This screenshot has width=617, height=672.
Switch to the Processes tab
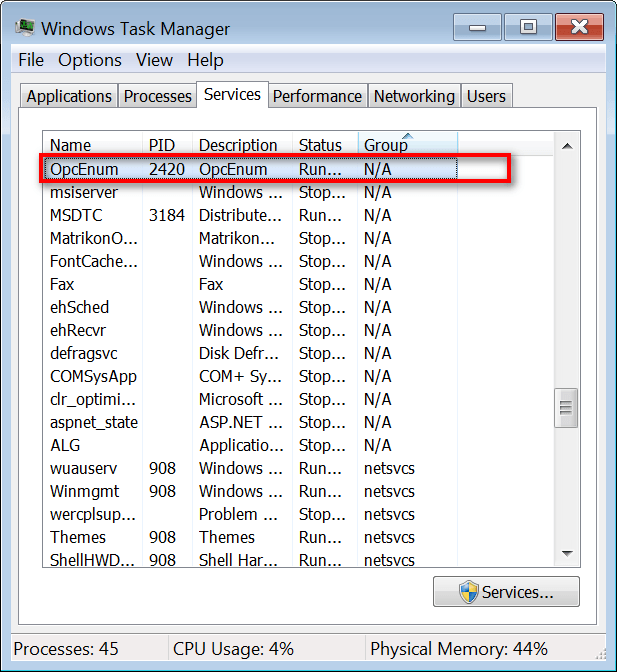pyautogui.click(x=157, y=96)
